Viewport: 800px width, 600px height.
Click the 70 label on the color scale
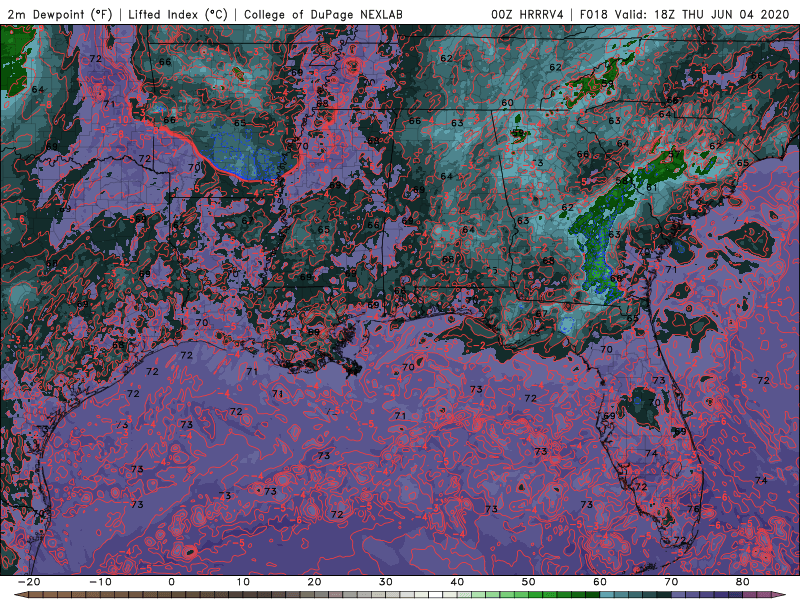(671, 582)
